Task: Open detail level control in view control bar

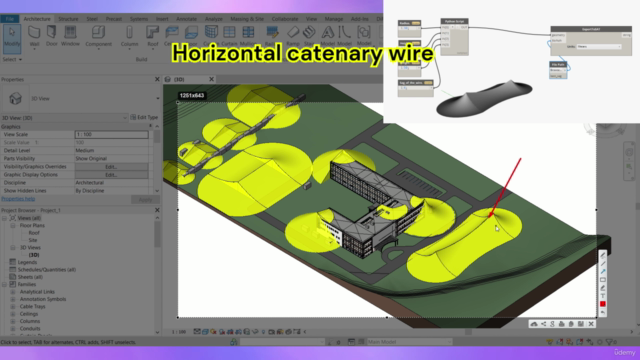Action: pos(197,332)
